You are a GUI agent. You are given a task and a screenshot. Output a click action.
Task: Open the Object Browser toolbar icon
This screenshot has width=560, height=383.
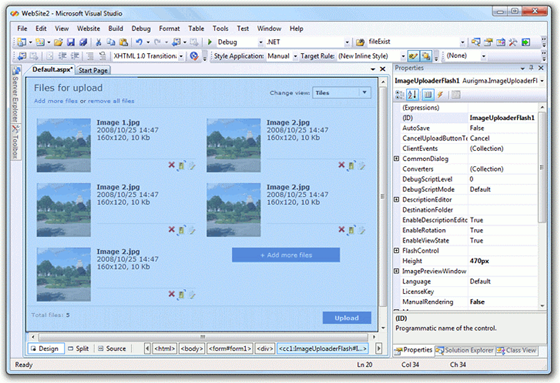tap(501, 42)
